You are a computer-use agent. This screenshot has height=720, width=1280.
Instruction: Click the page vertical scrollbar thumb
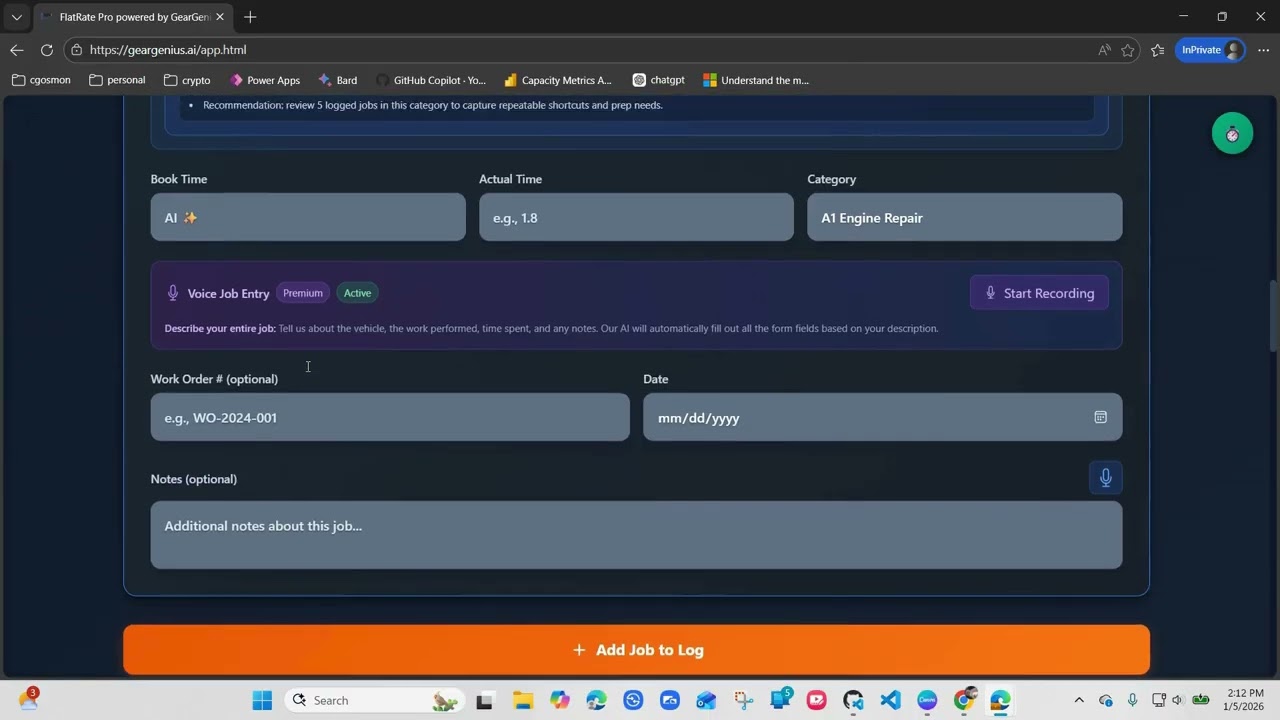(x=1273, y=316)
